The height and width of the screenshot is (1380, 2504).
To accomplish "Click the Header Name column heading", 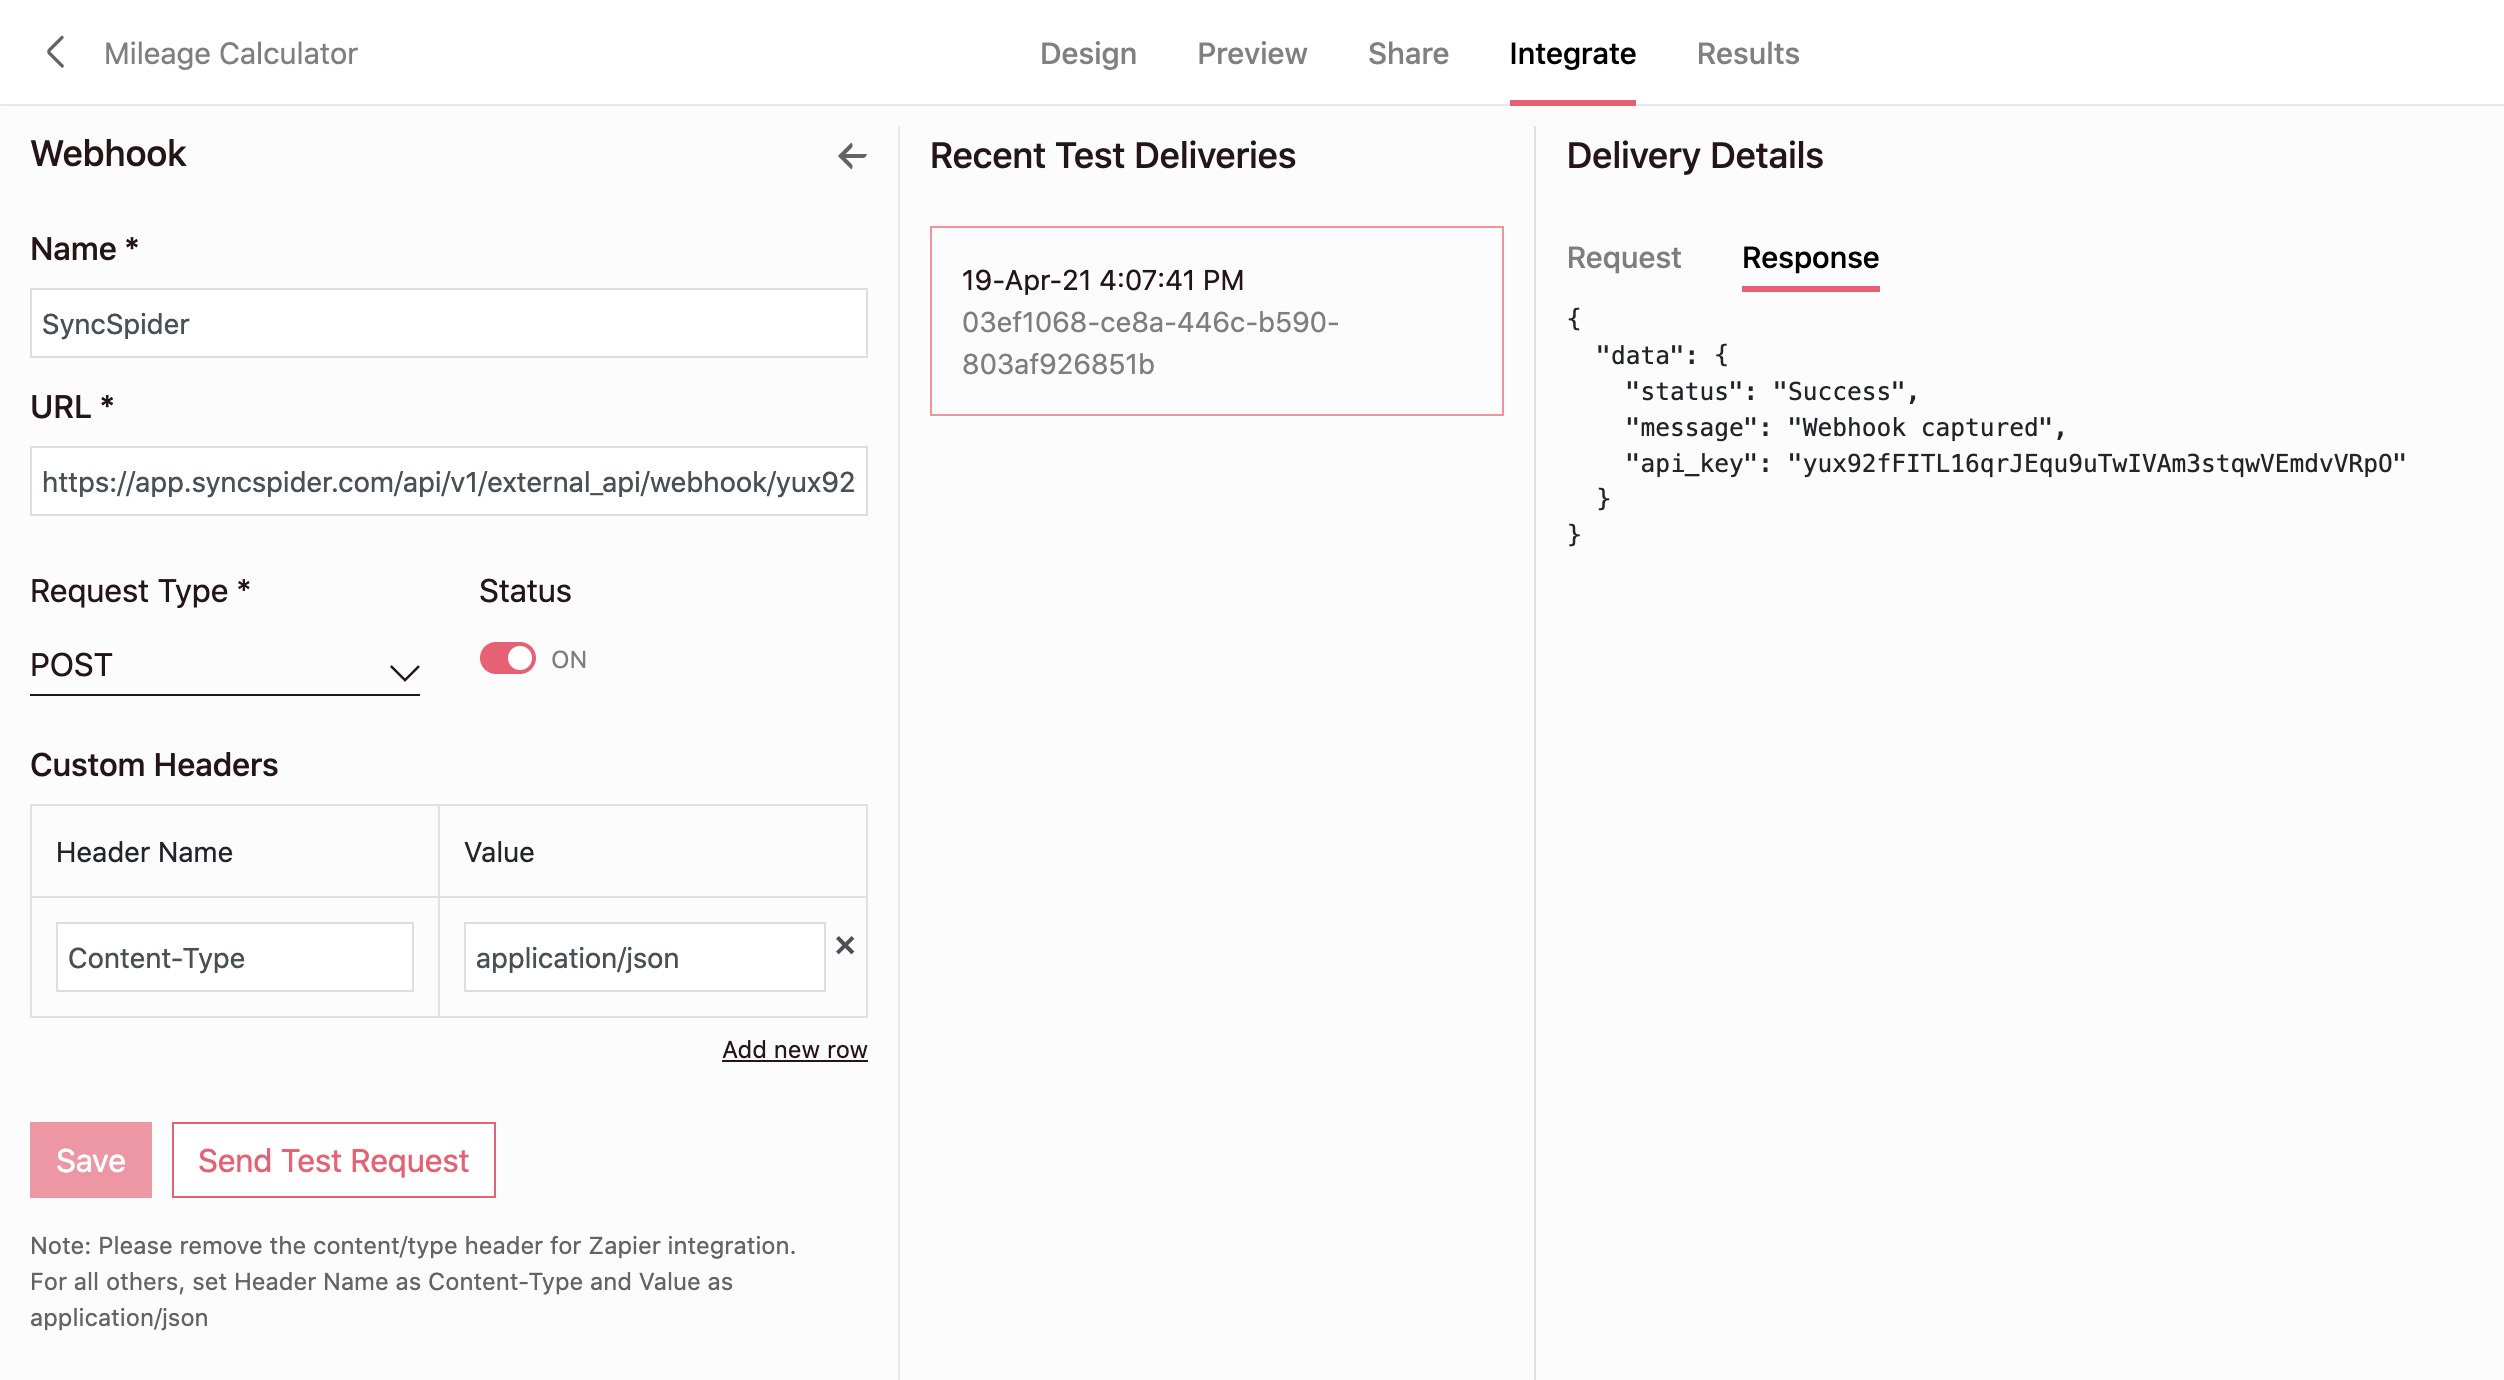I will [x=144, y=852].
